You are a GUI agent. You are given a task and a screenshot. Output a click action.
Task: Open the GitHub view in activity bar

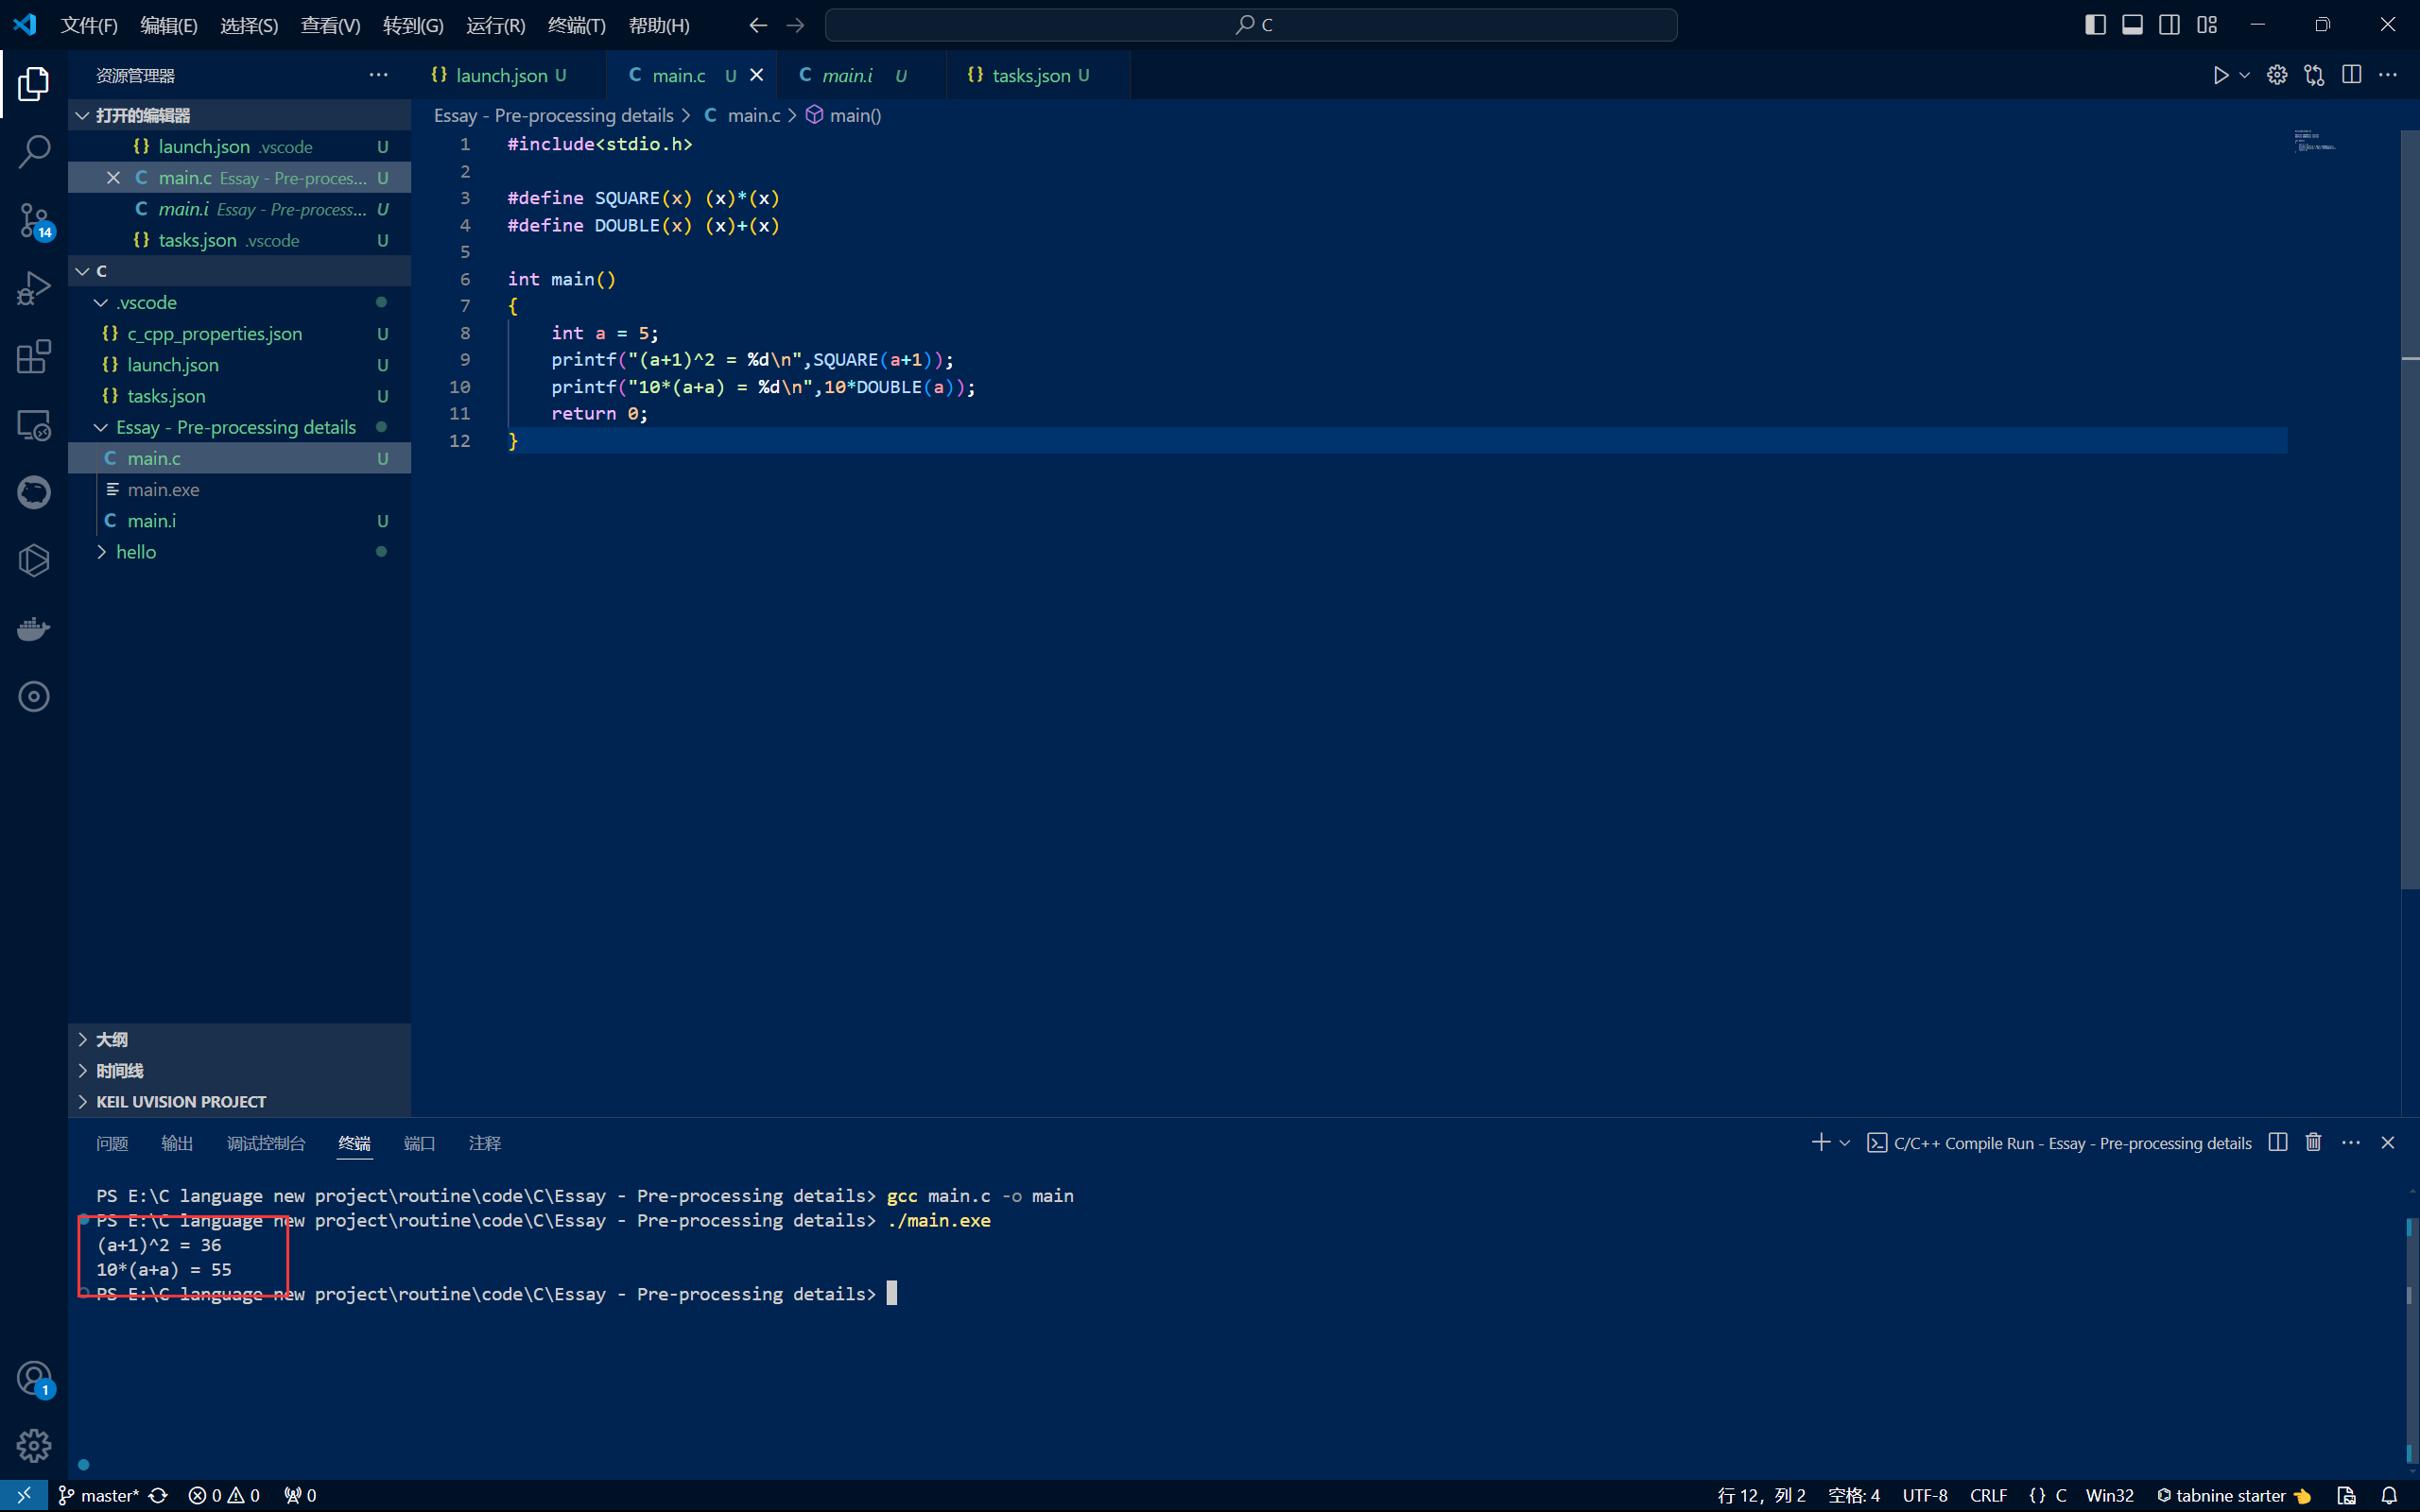[x=34, y=492]
